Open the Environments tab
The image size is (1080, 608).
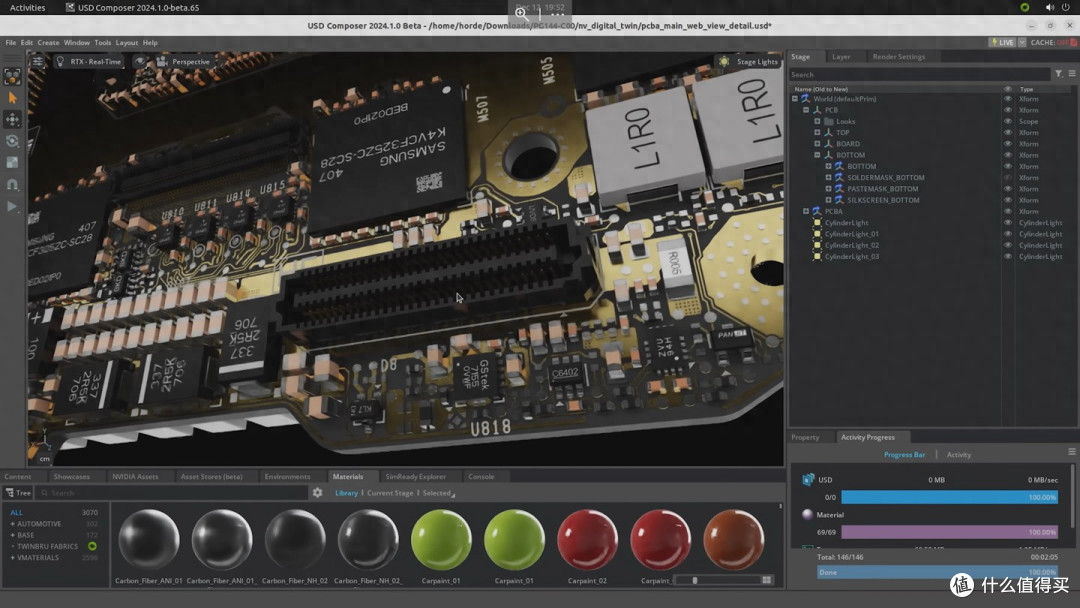pyautogui.click(x=287, y=476)
